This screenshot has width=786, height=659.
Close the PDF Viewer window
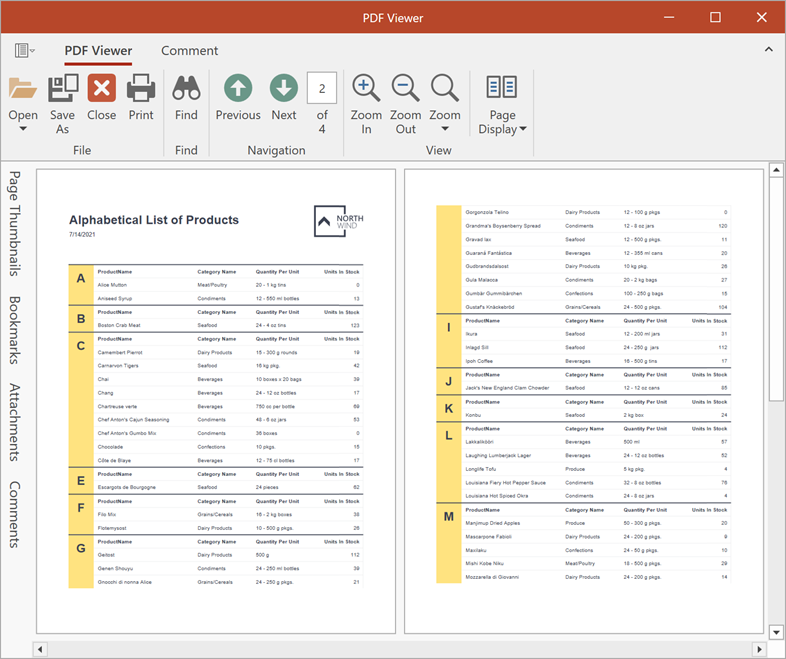[761, 18]
